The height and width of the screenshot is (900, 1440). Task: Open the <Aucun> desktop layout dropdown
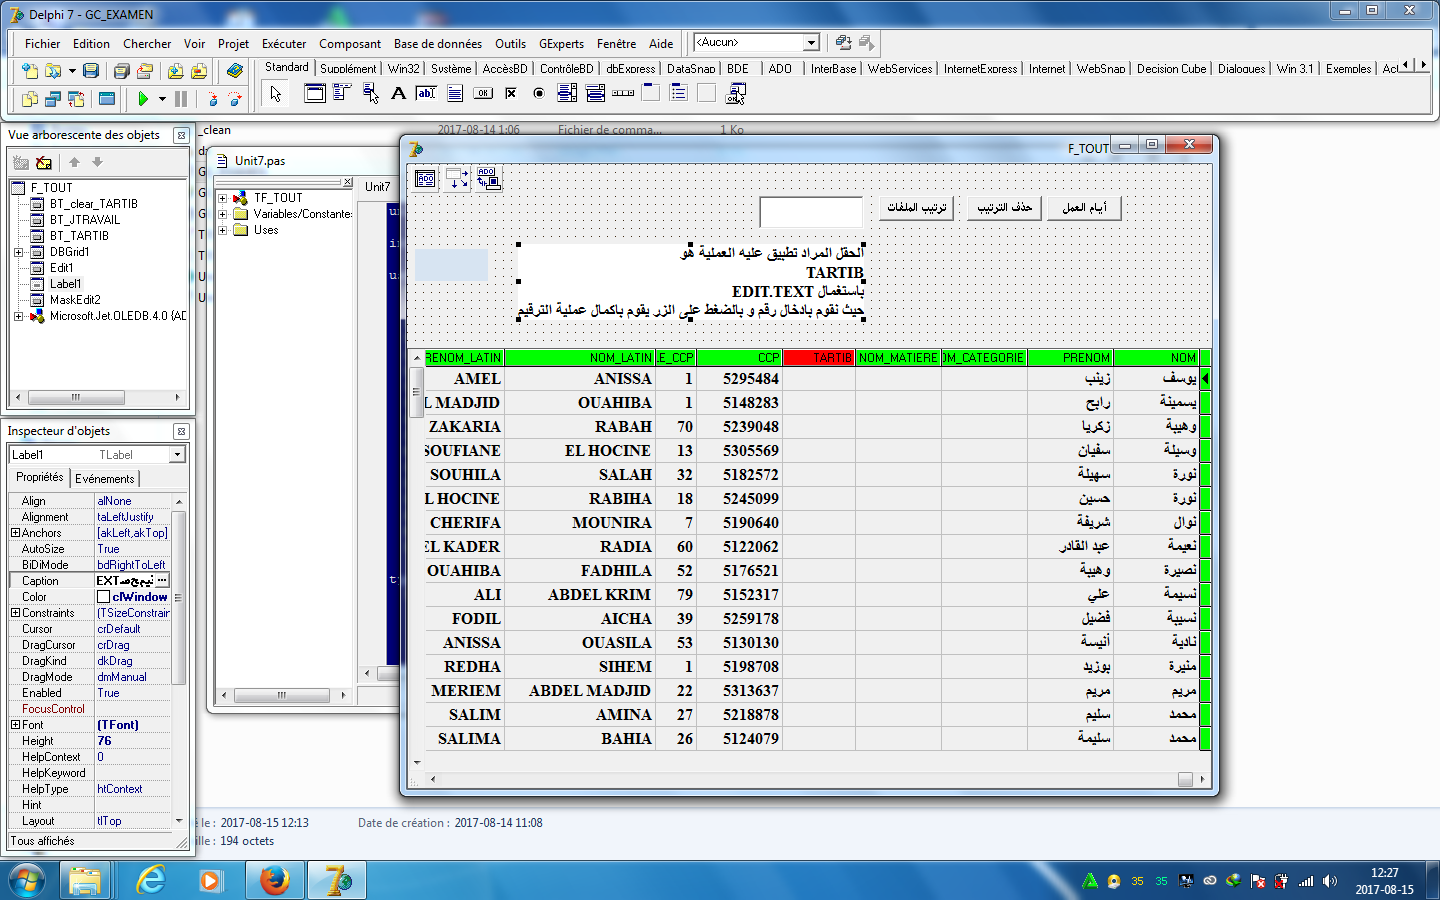pyautogui.click(x=811, y=42)
